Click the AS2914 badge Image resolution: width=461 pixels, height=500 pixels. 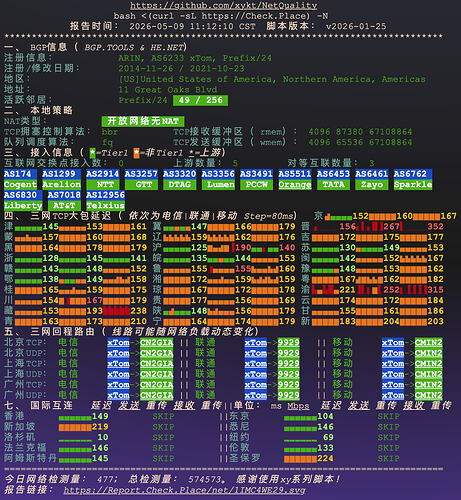tap(103, 174)
